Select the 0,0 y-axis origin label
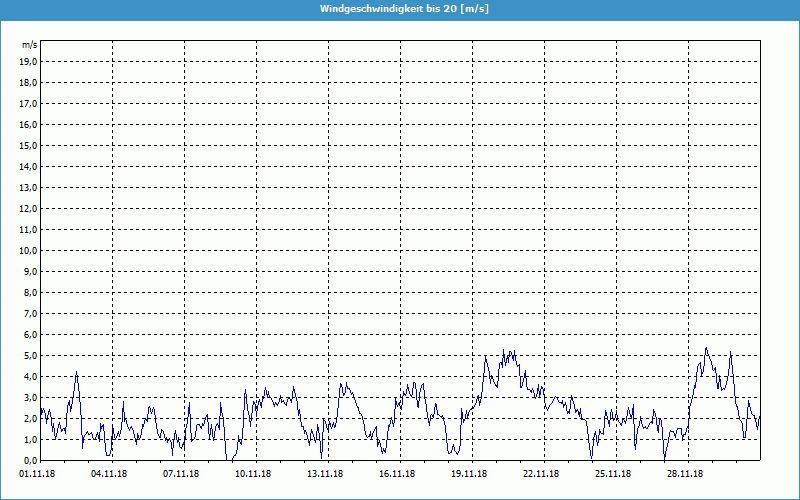The height and width of the screenshot is (500, 800). [x=31, y=460]
